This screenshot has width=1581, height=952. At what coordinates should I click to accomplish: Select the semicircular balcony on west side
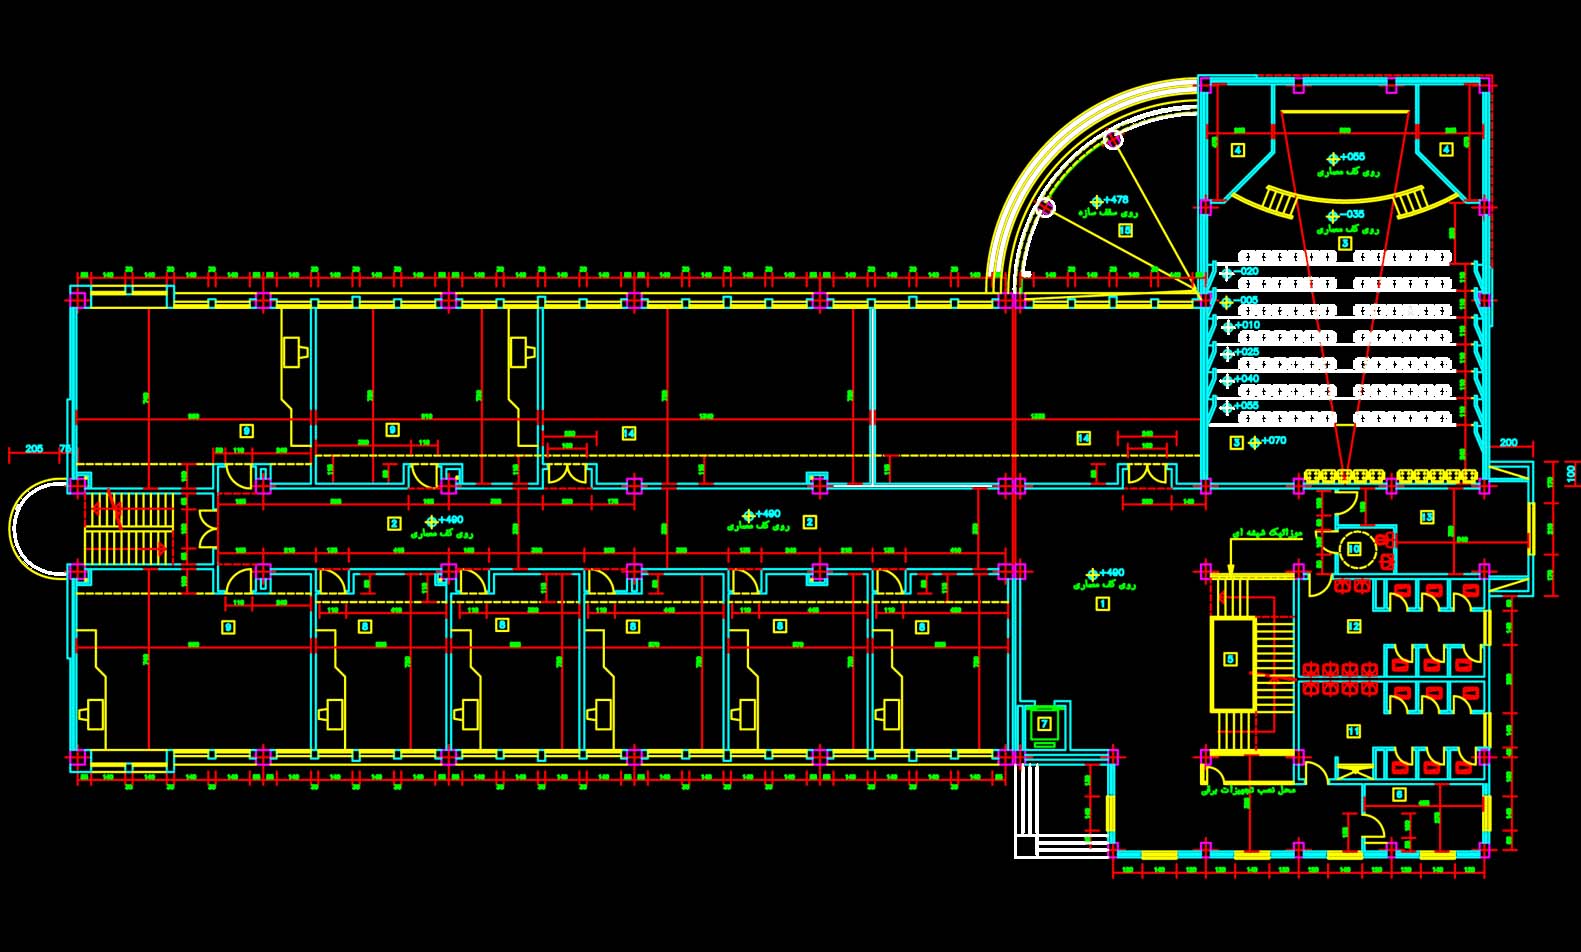coord(35,527)
